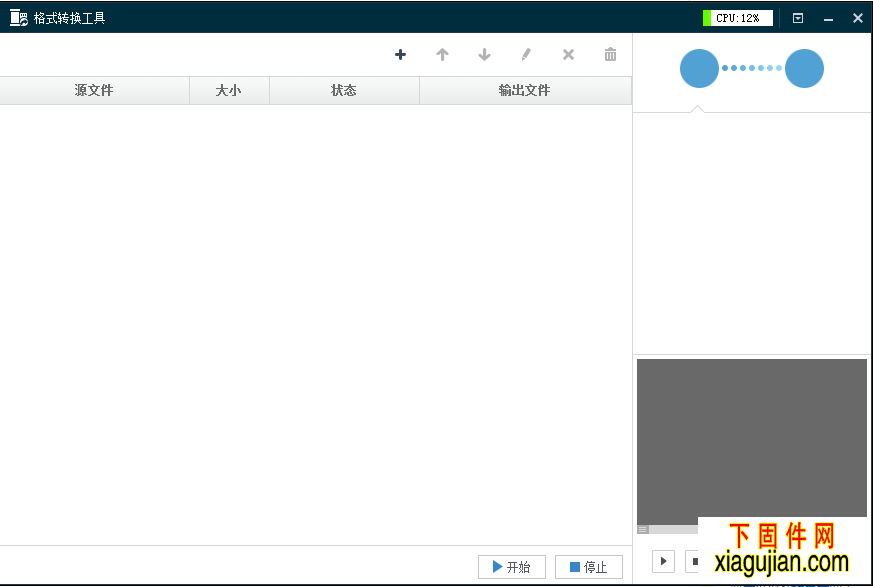Click the preview progress slider handle
This screenshot has height=587, width=873.
coord(643,529)
